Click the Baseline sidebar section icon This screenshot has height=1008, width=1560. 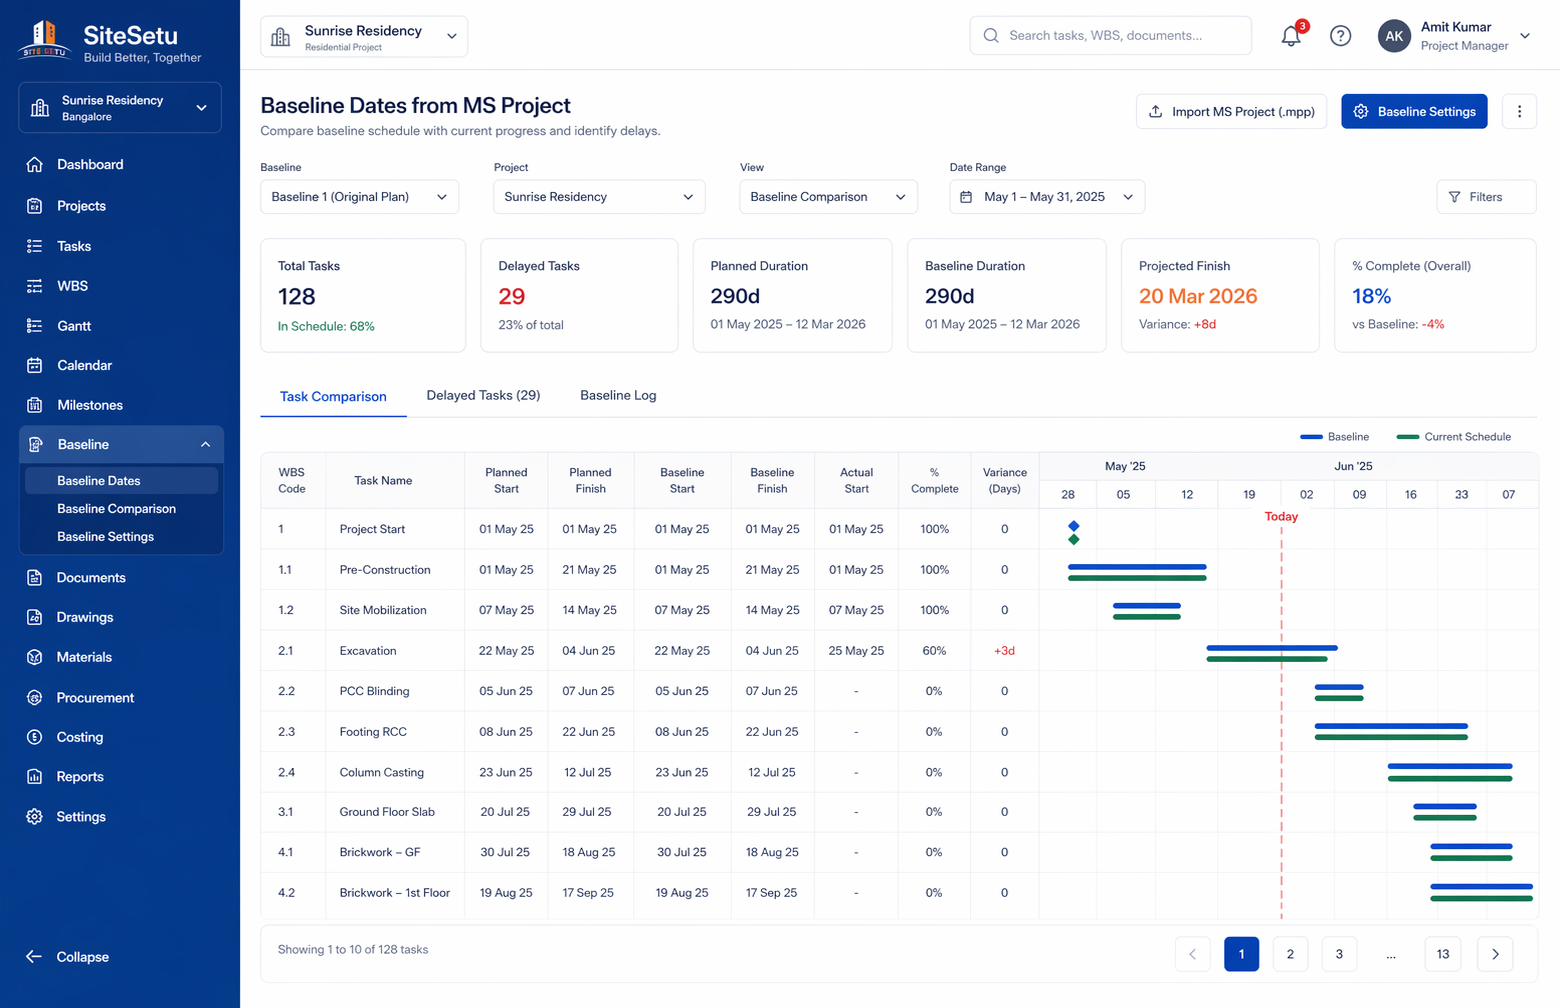35,444
